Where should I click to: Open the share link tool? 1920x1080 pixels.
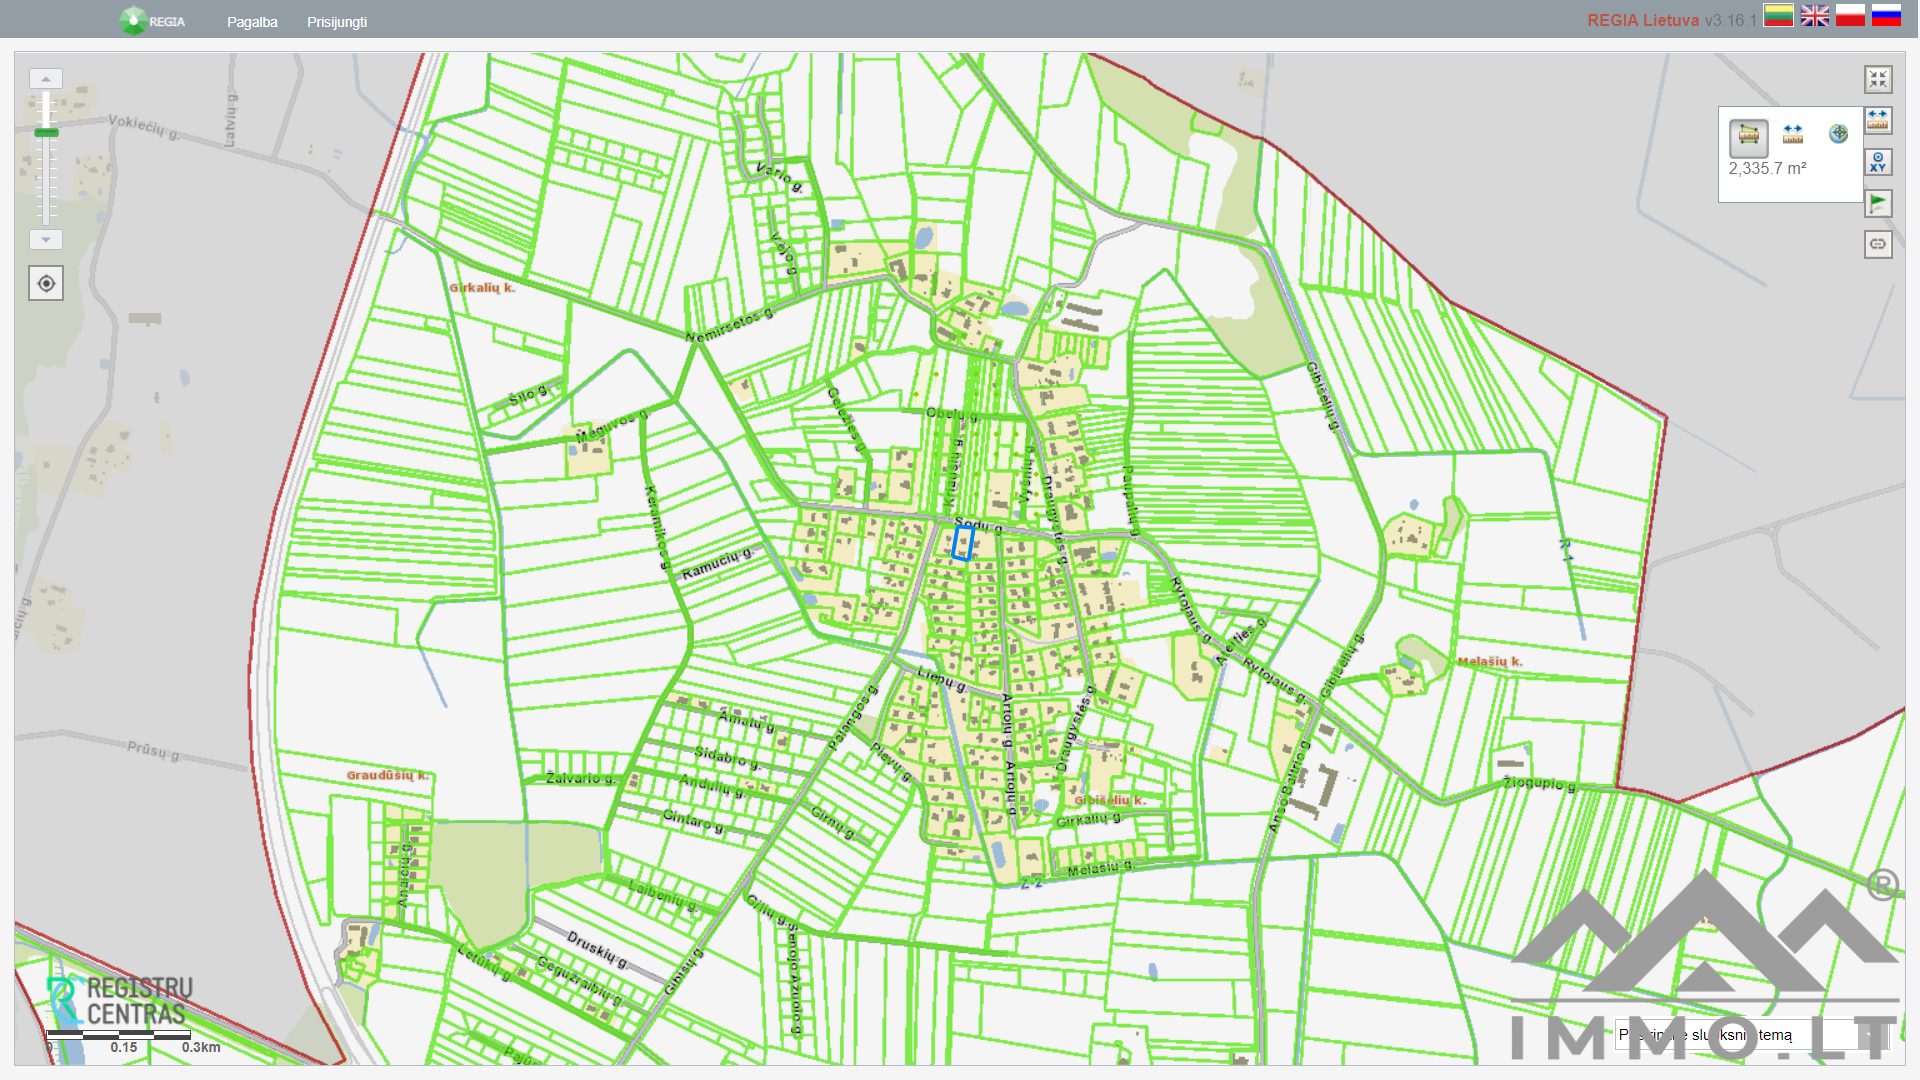coord(1878,244)
